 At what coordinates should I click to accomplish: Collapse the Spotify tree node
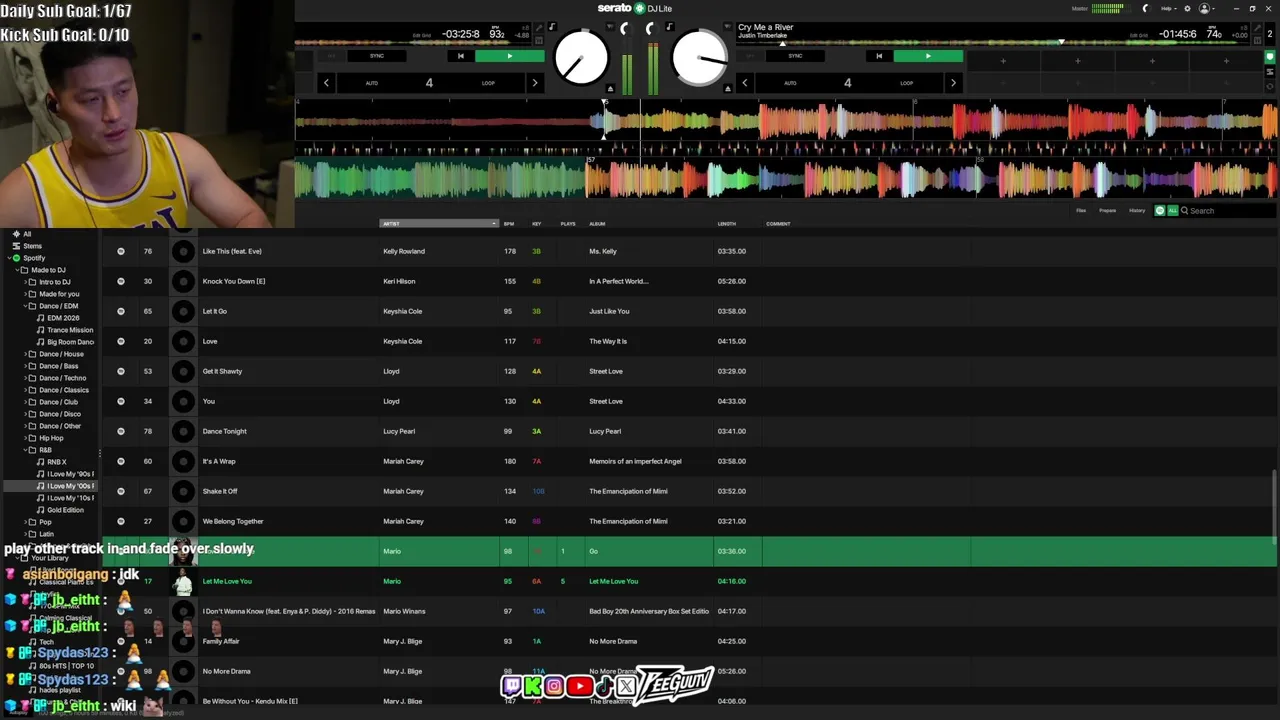[8, 258]
